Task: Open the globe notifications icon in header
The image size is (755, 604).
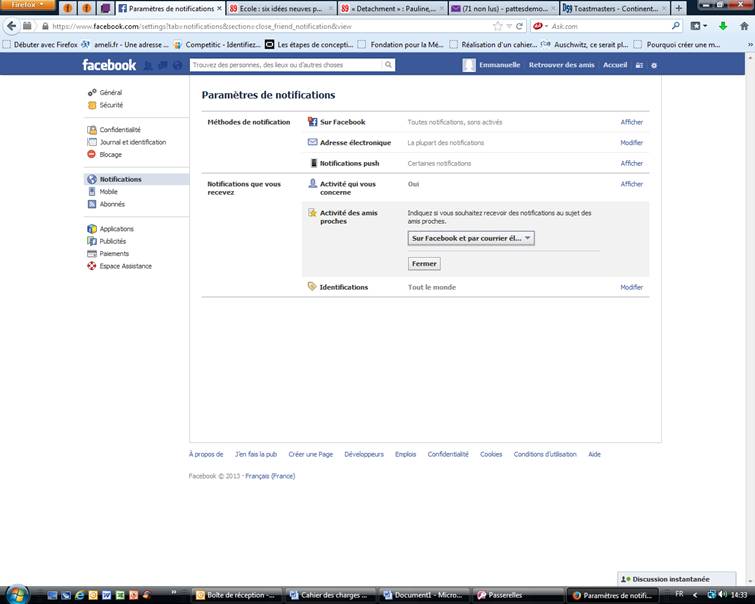Action: pyautogui.click(x=177, y=65)
